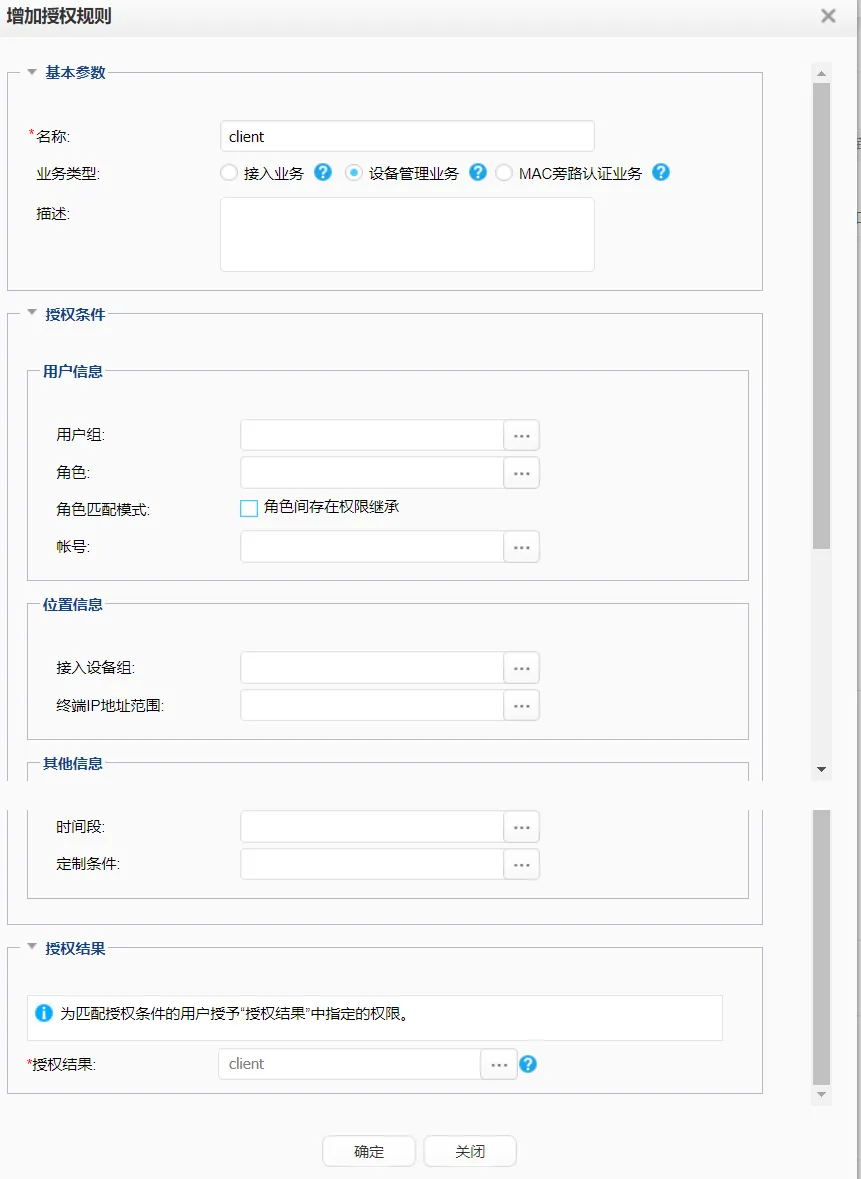
Task: Collapse the 授权条件 section
Action: [x=32, y=313]
